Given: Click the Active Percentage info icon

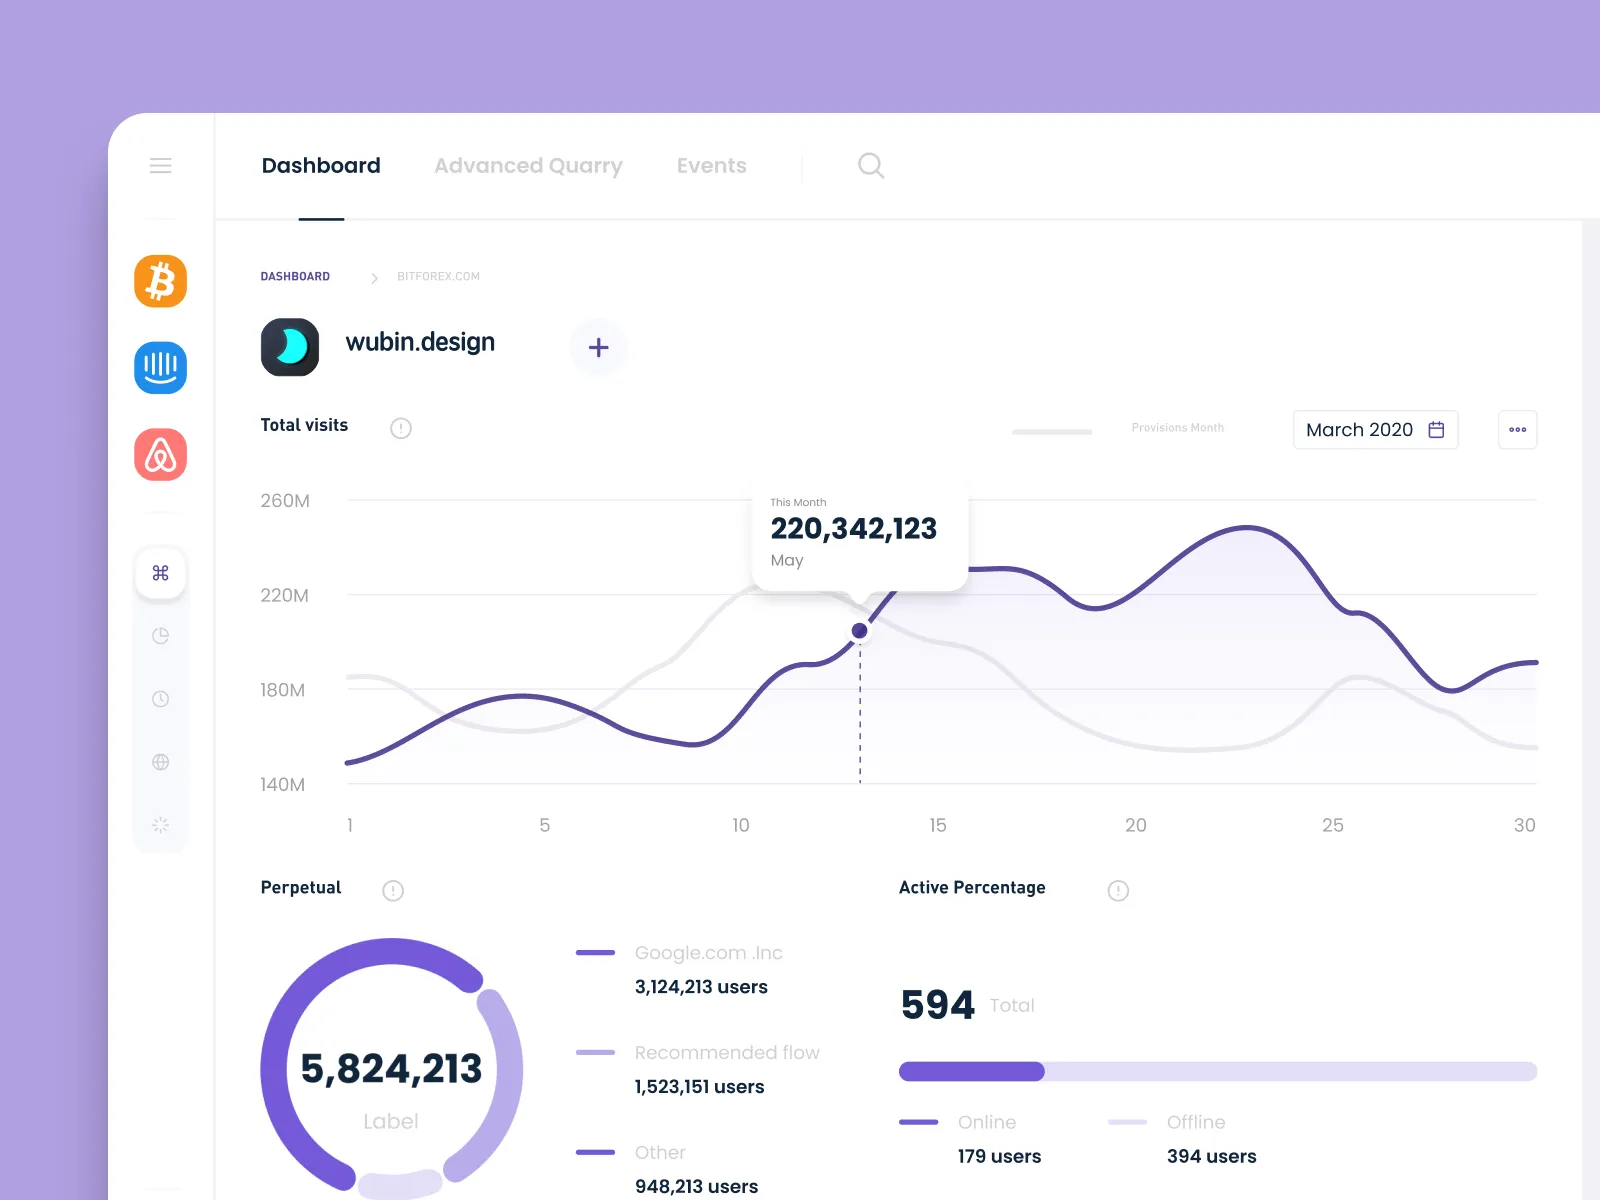Looking at the screenshot, I should click(1118, 889).
